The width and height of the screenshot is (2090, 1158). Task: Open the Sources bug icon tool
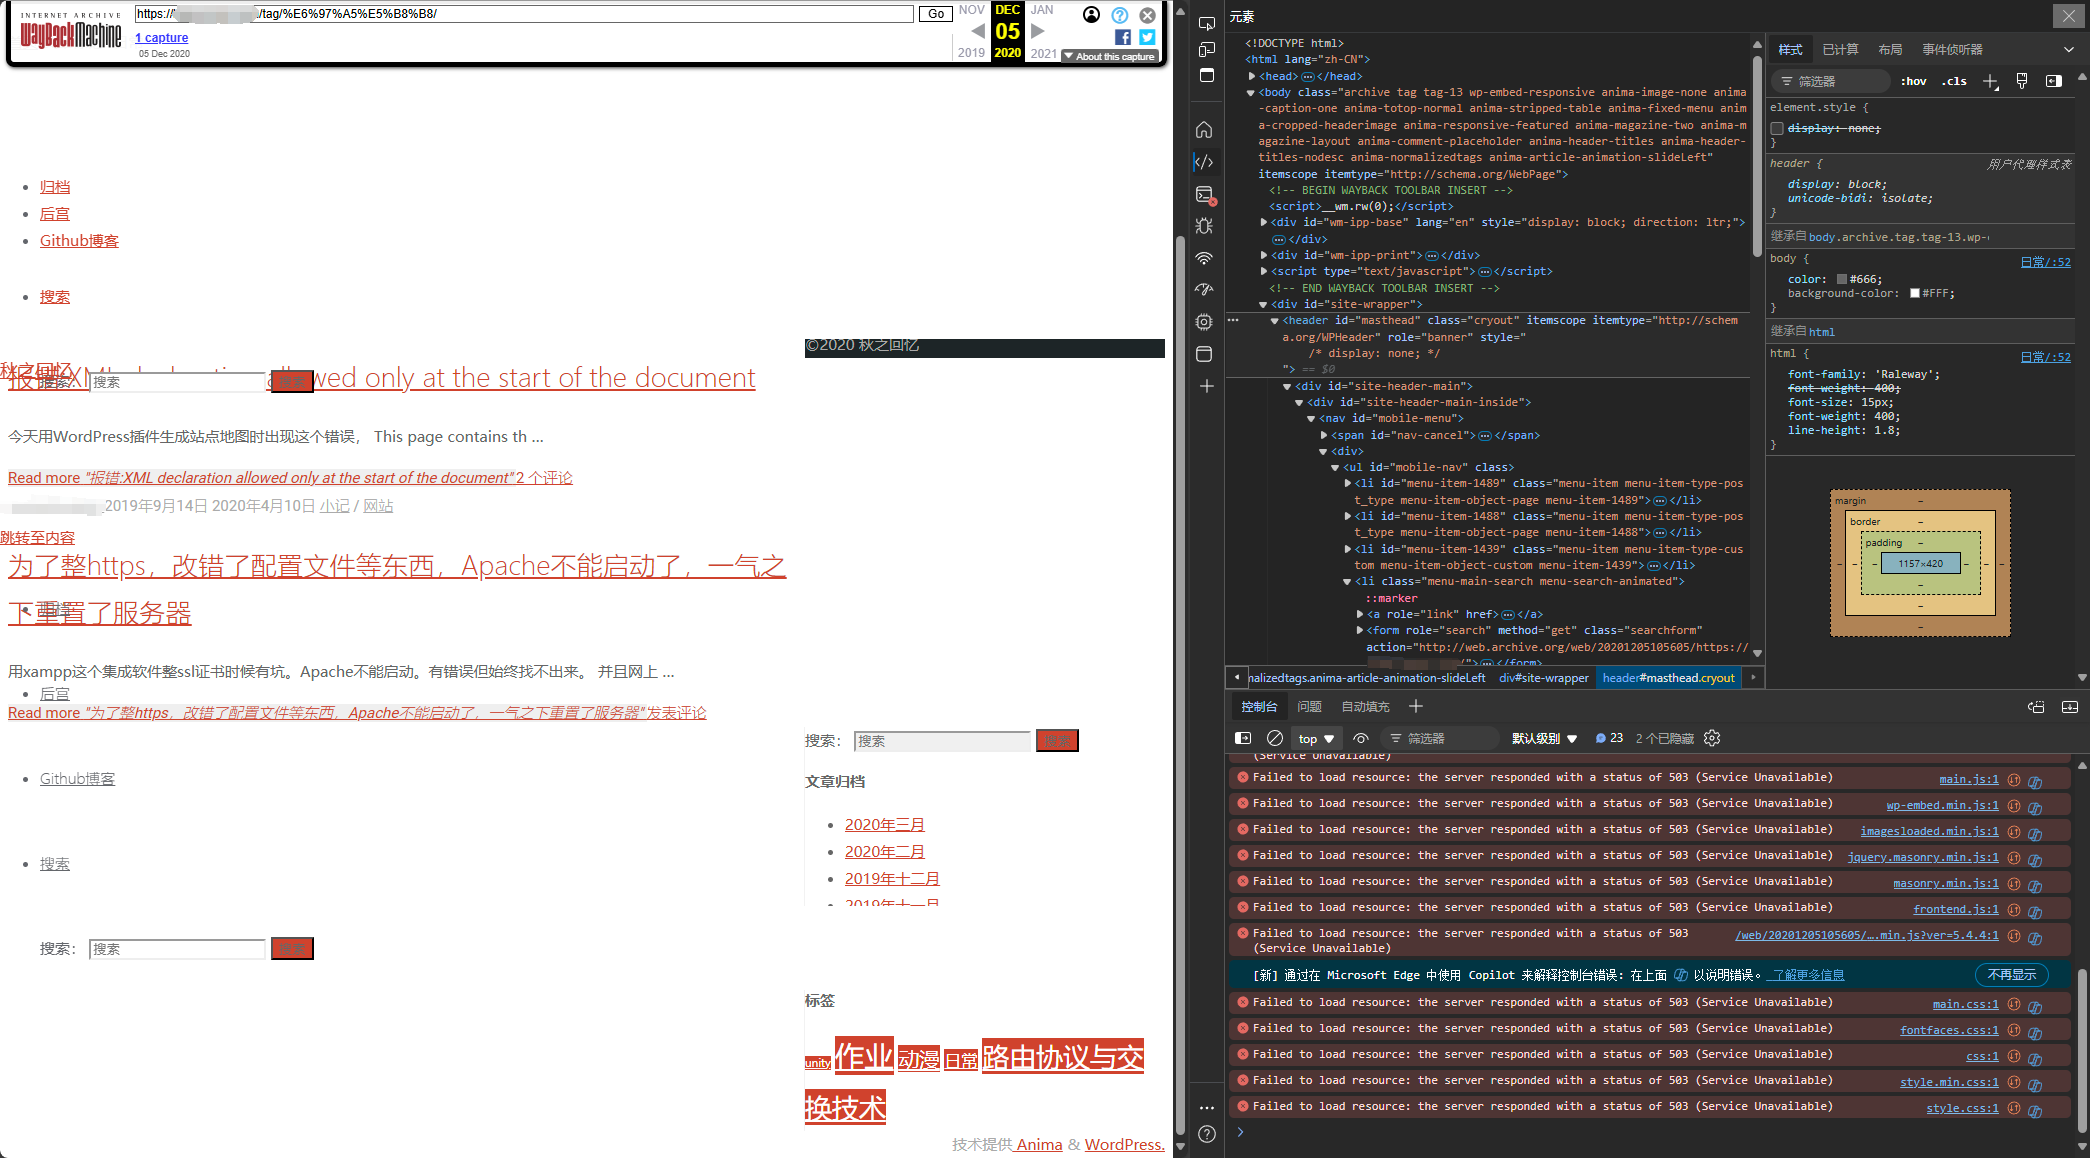click(1204, 226)
